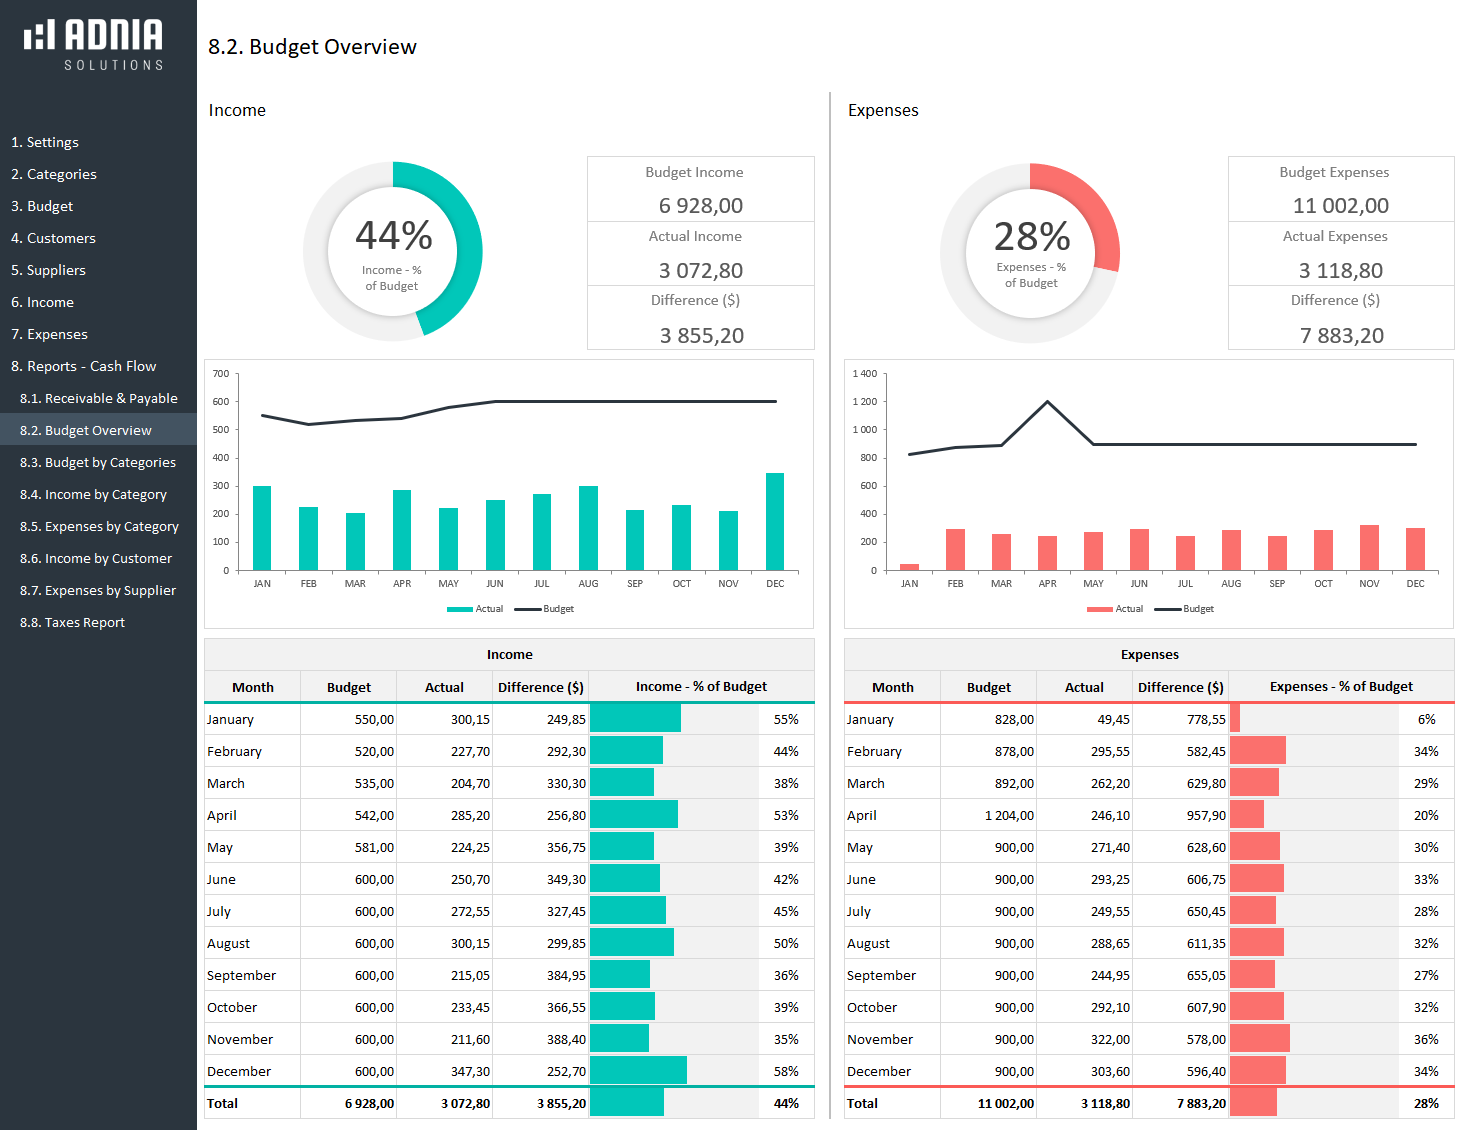Image resolution: width=1477 pixels, height=1130 pixels.
Task: Click the 44% income donut chart
Action: [393, 251]
